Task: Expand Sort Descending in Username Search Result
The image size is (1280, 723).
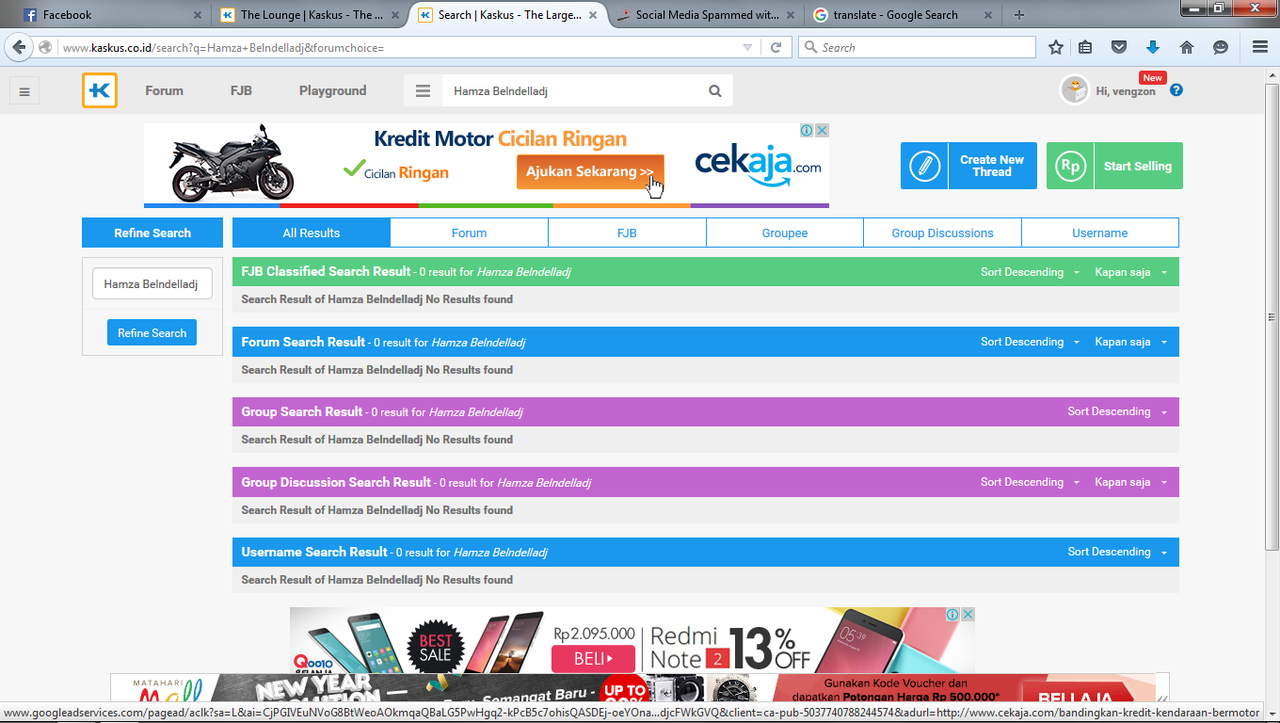Action: click(1117, 552)
